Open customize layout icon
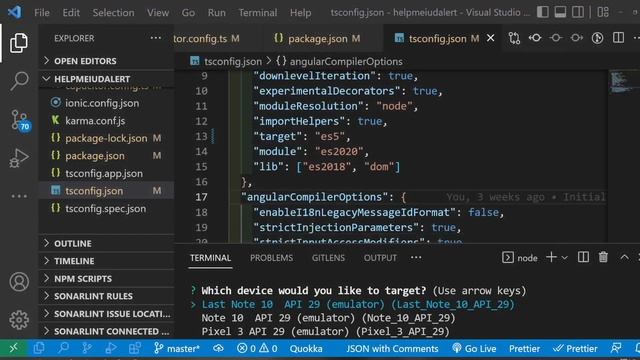Screen dimensions: 640x360 click(603, 12)
